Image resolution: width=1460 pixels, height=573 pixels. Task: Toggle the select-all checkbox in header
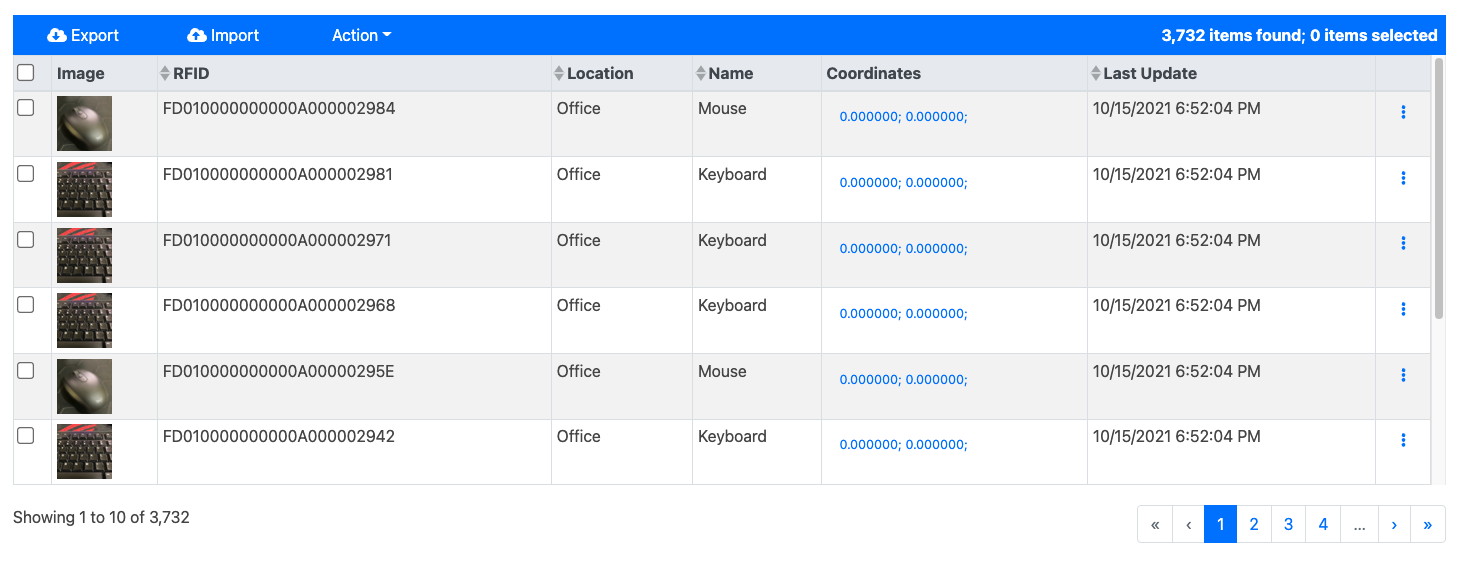pos(26,72)
